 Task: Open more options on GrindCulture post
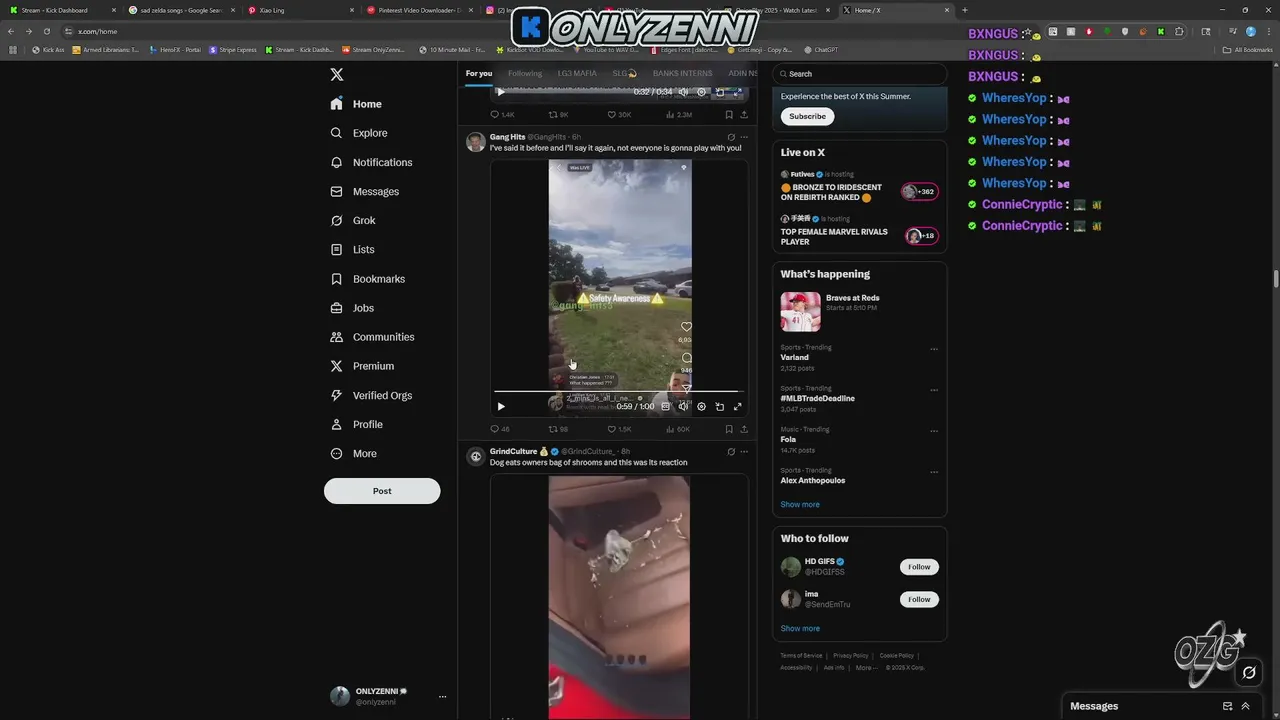[x=744, y=452]
